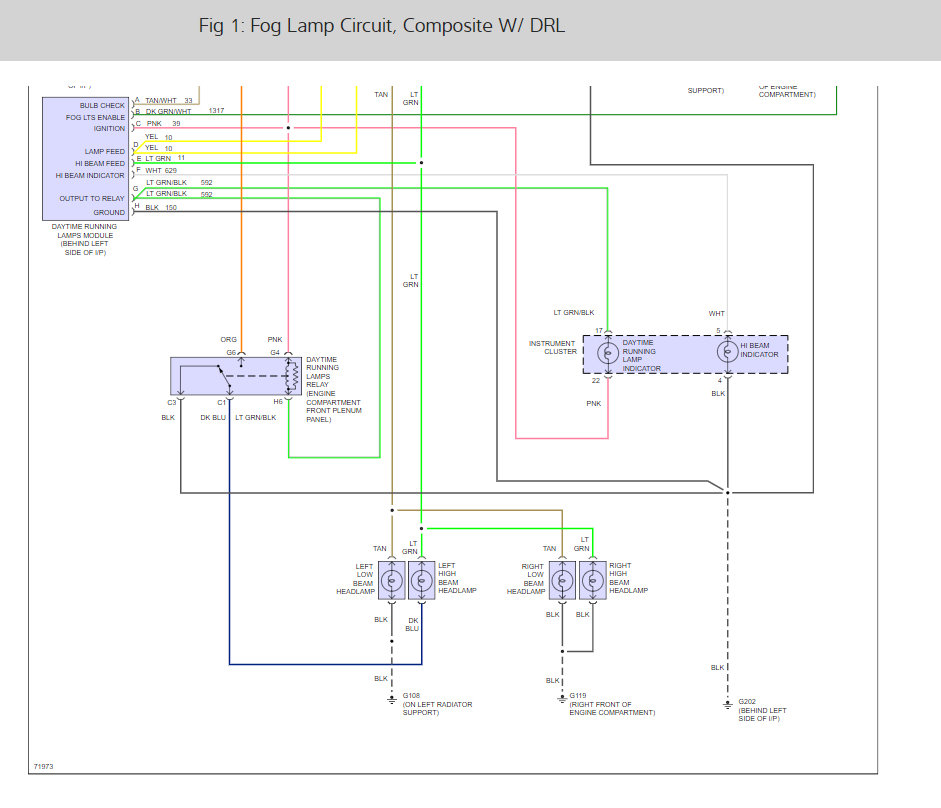Click the G119 ground symbol
The height and width of the screenshot is (808, 941).
click(562, 699)
